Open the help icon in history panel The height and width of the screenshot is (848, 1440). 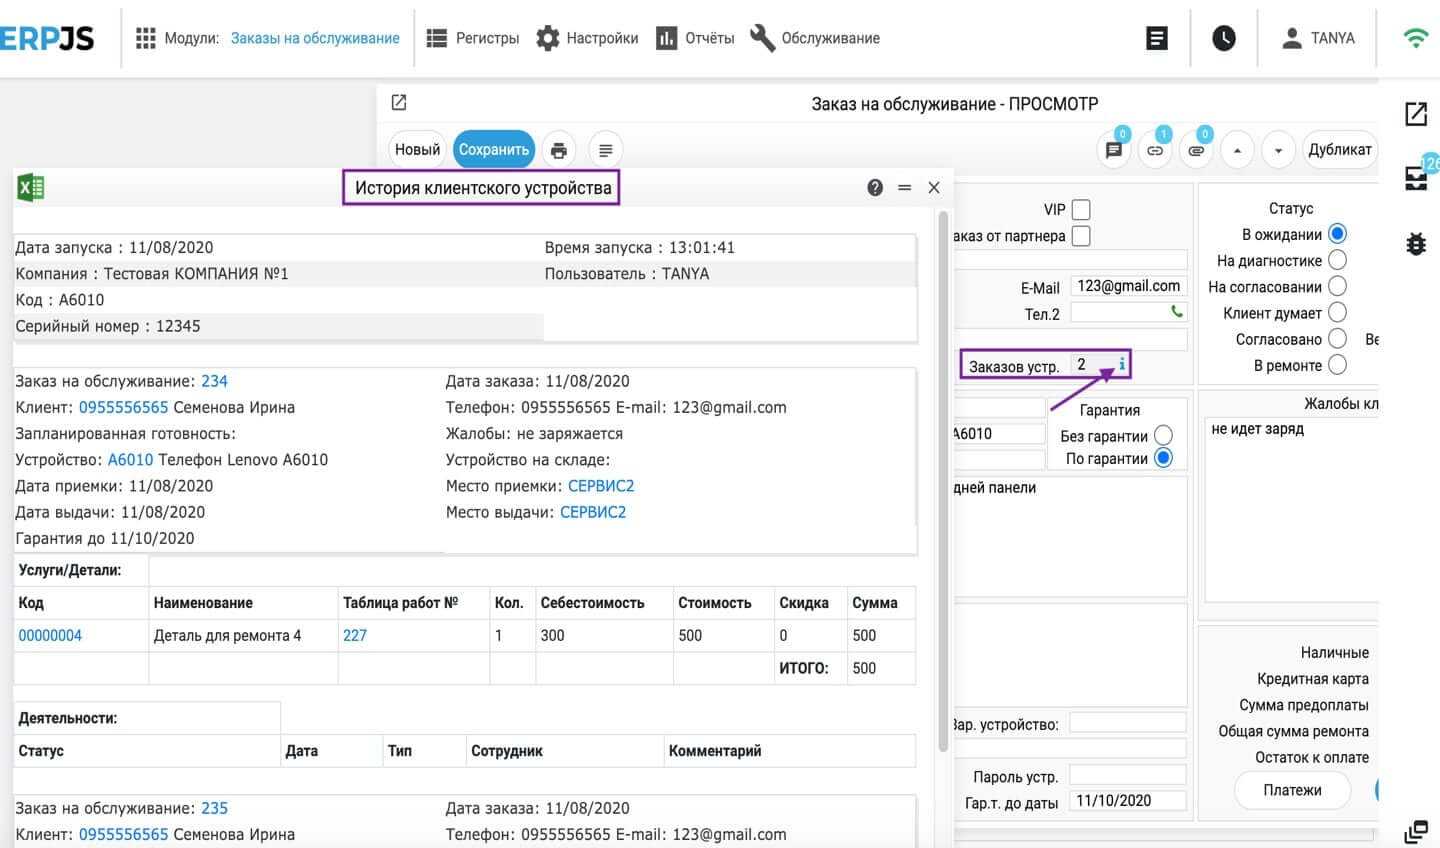tap(875, 187)
